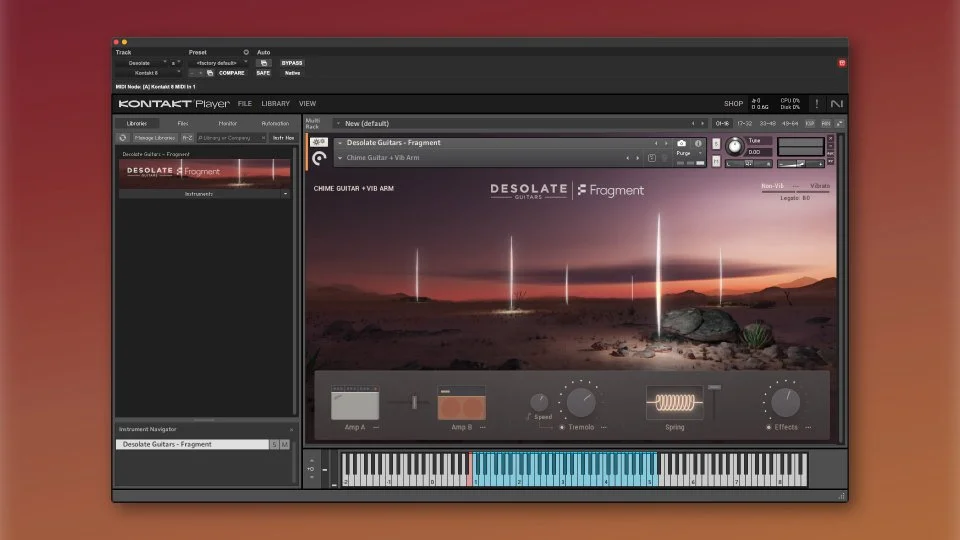The height and width of the screenshot is (540, 960).
Task: Select rack page 17-32
Action: click(x=745, y=124)
